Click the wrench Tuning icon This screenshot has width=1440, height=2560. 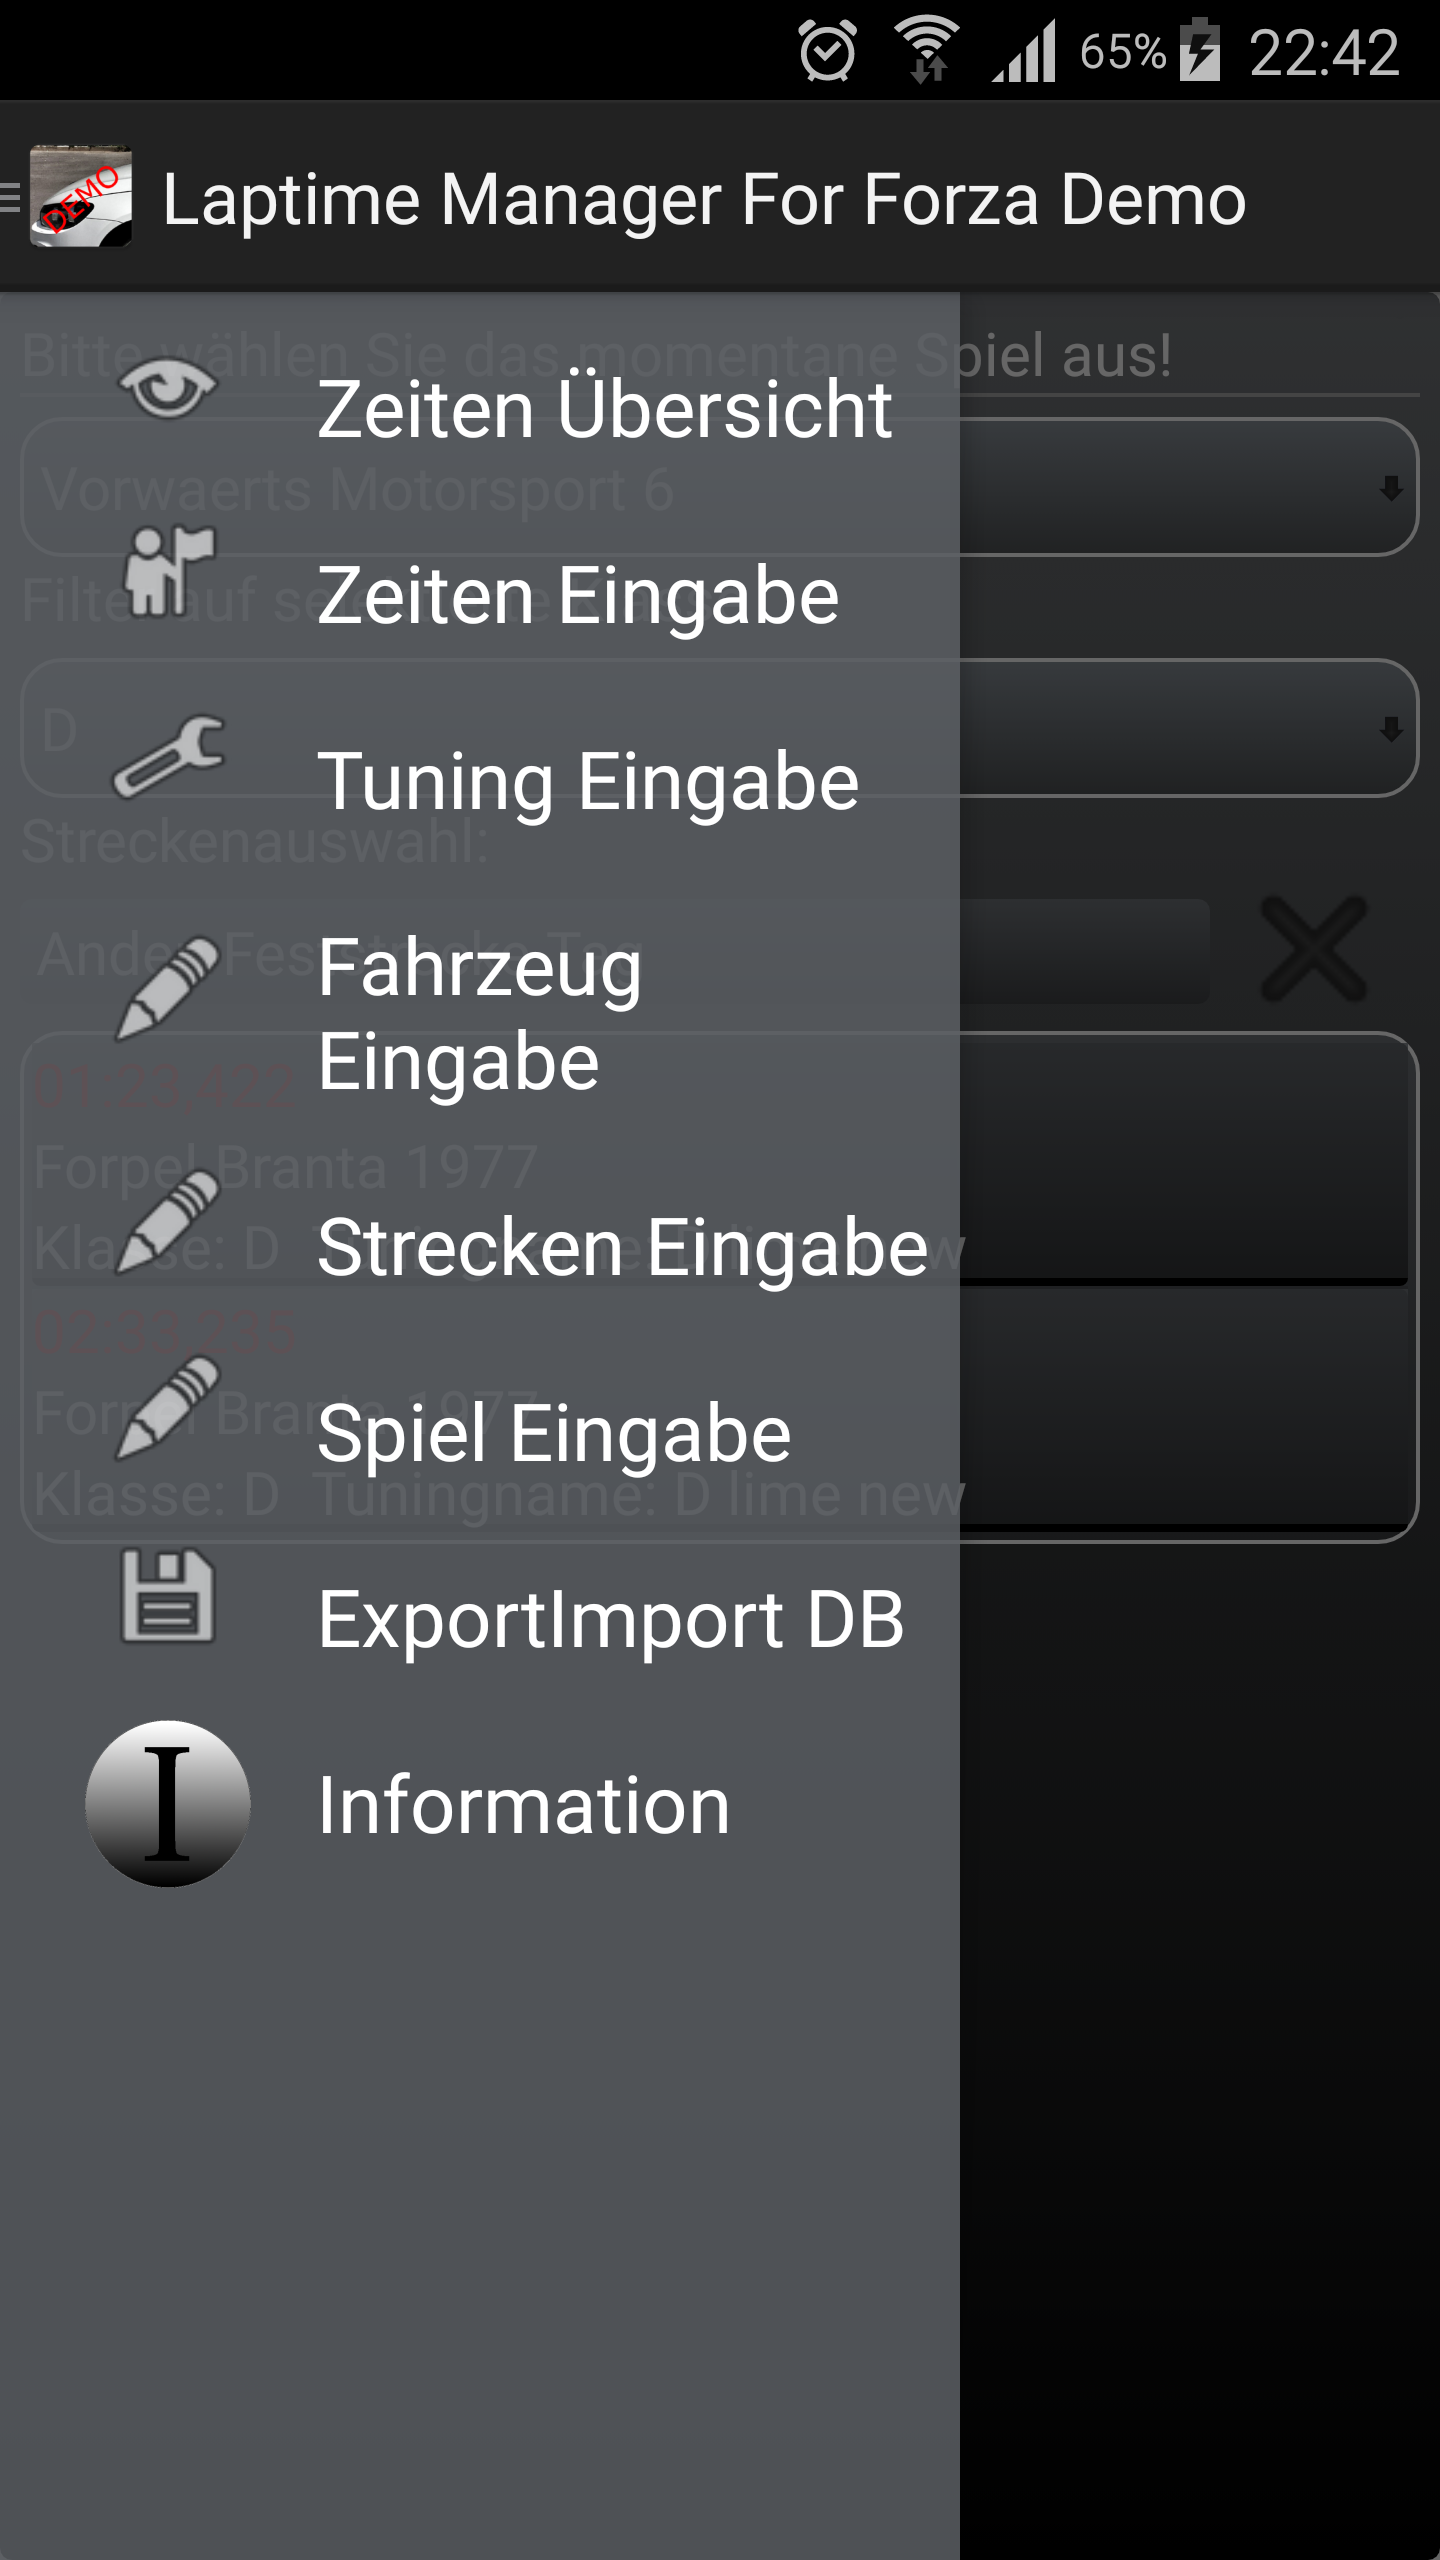(x=168, y=756)
